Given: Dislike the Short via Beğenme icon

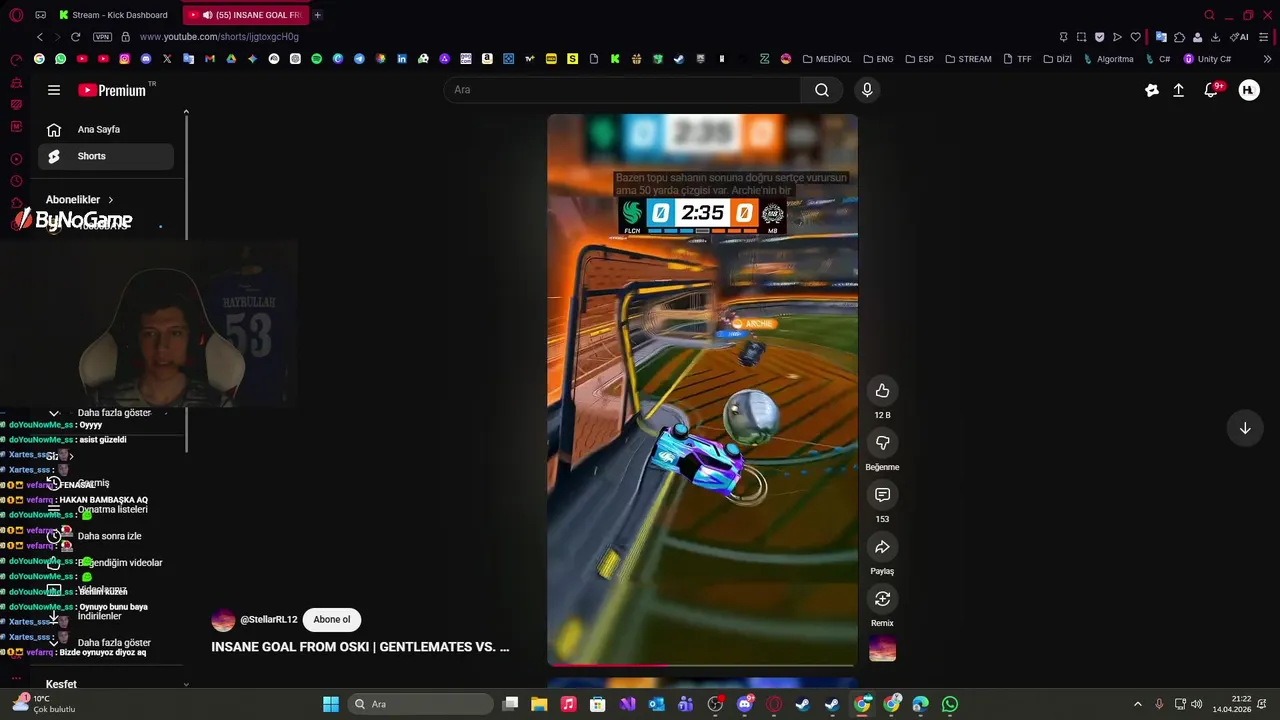Looking at the screenshot, I should pos(882,443).
